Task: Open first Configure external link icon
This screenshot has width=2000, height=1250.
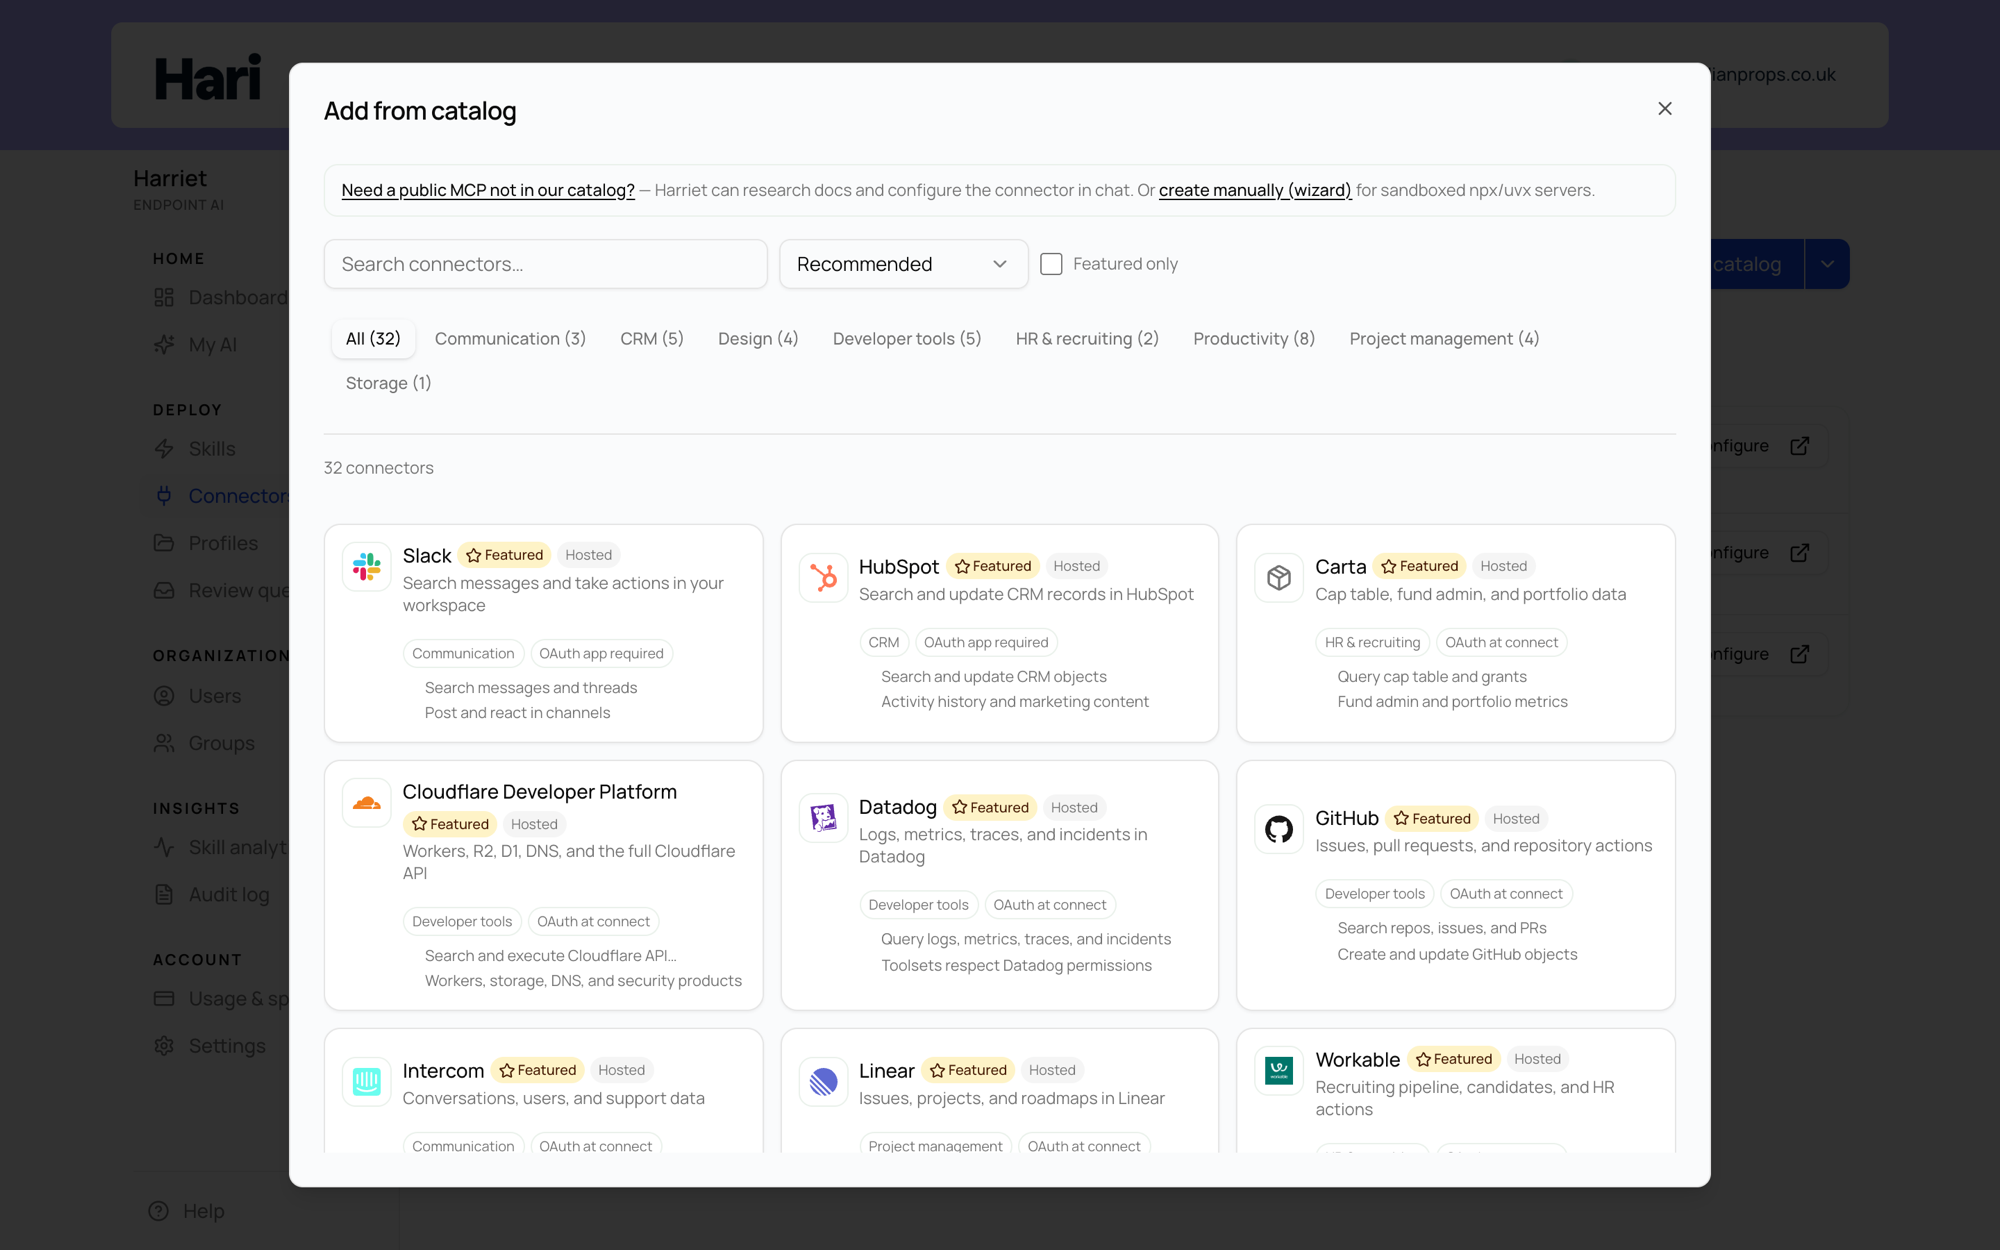Action: pyautogui.click(x=1800, y=446)
